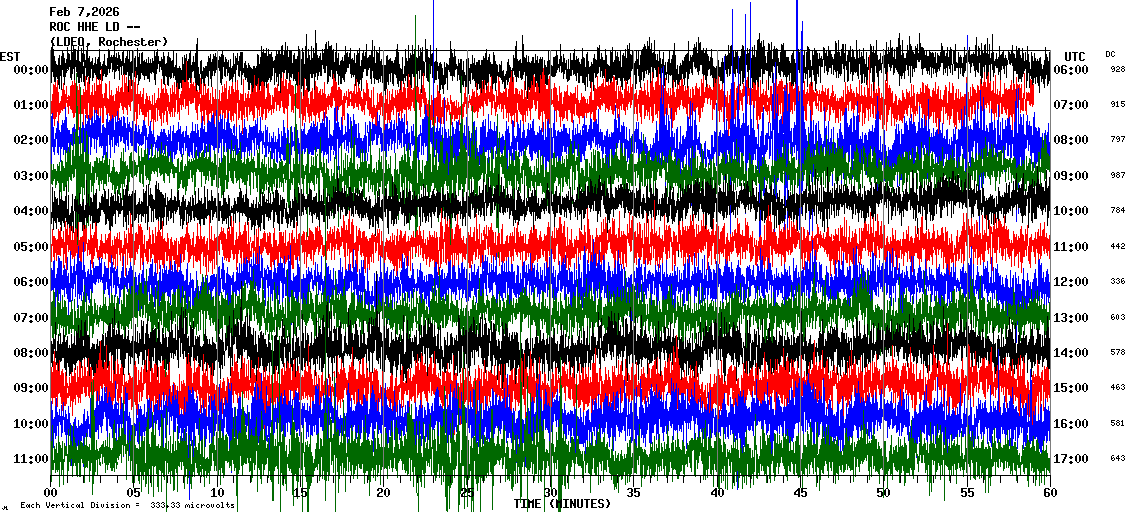
Task: Pick the 07:00 EST trace label
Action: [31, 318]
